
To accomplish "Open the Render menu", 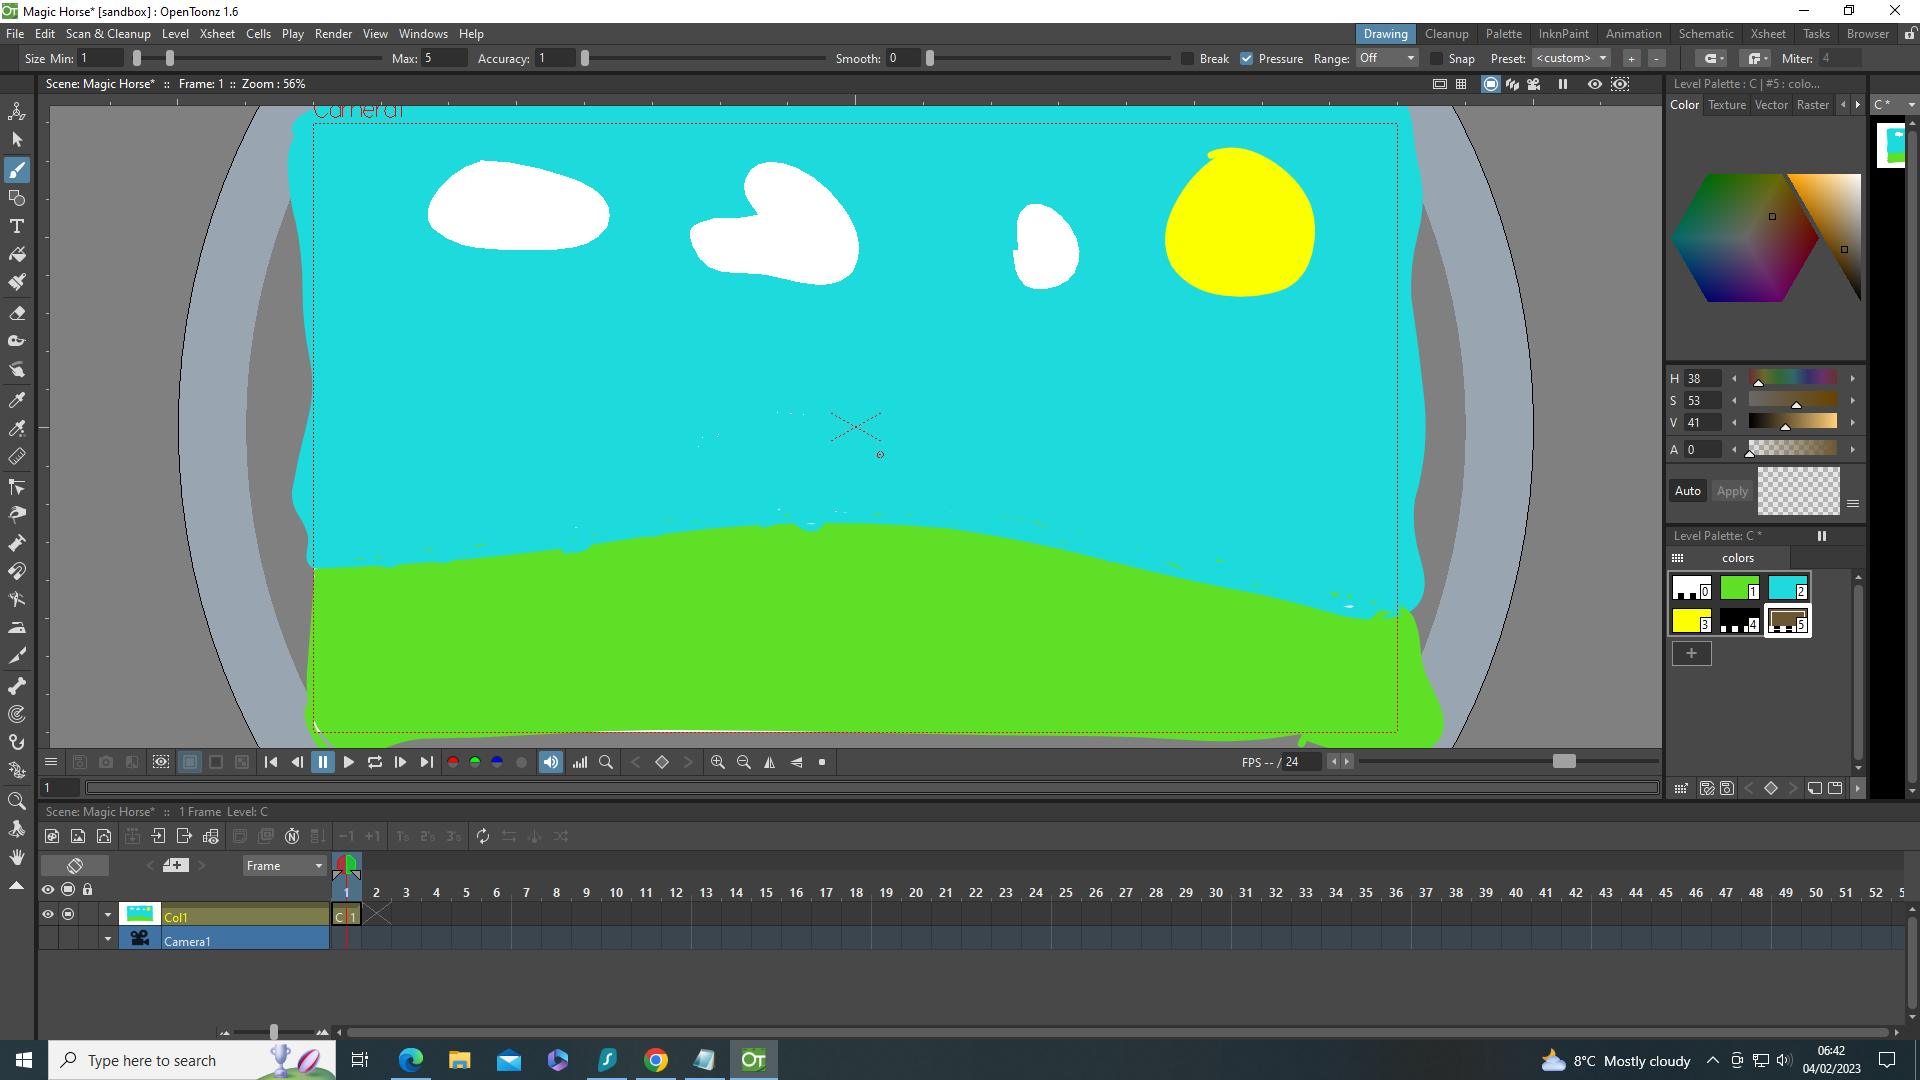I will click(x=333, y=33).
